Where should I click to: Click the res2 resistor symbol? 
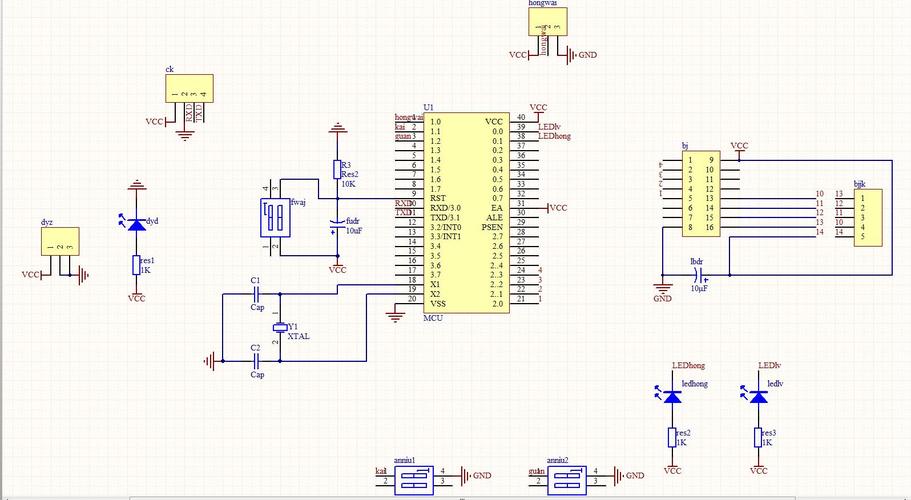(x=672, y=437)
